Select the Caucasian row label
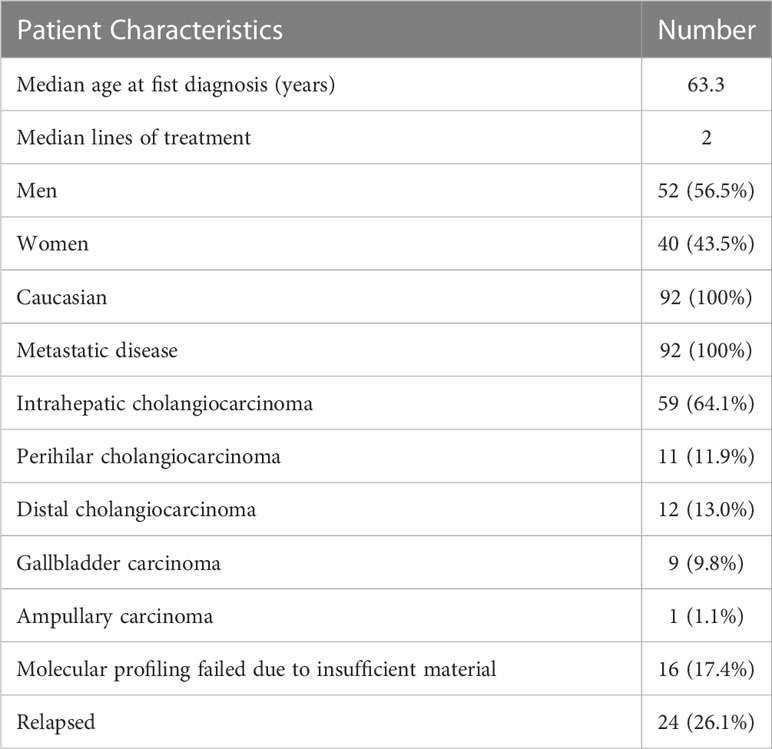 (x=62, y=297)
